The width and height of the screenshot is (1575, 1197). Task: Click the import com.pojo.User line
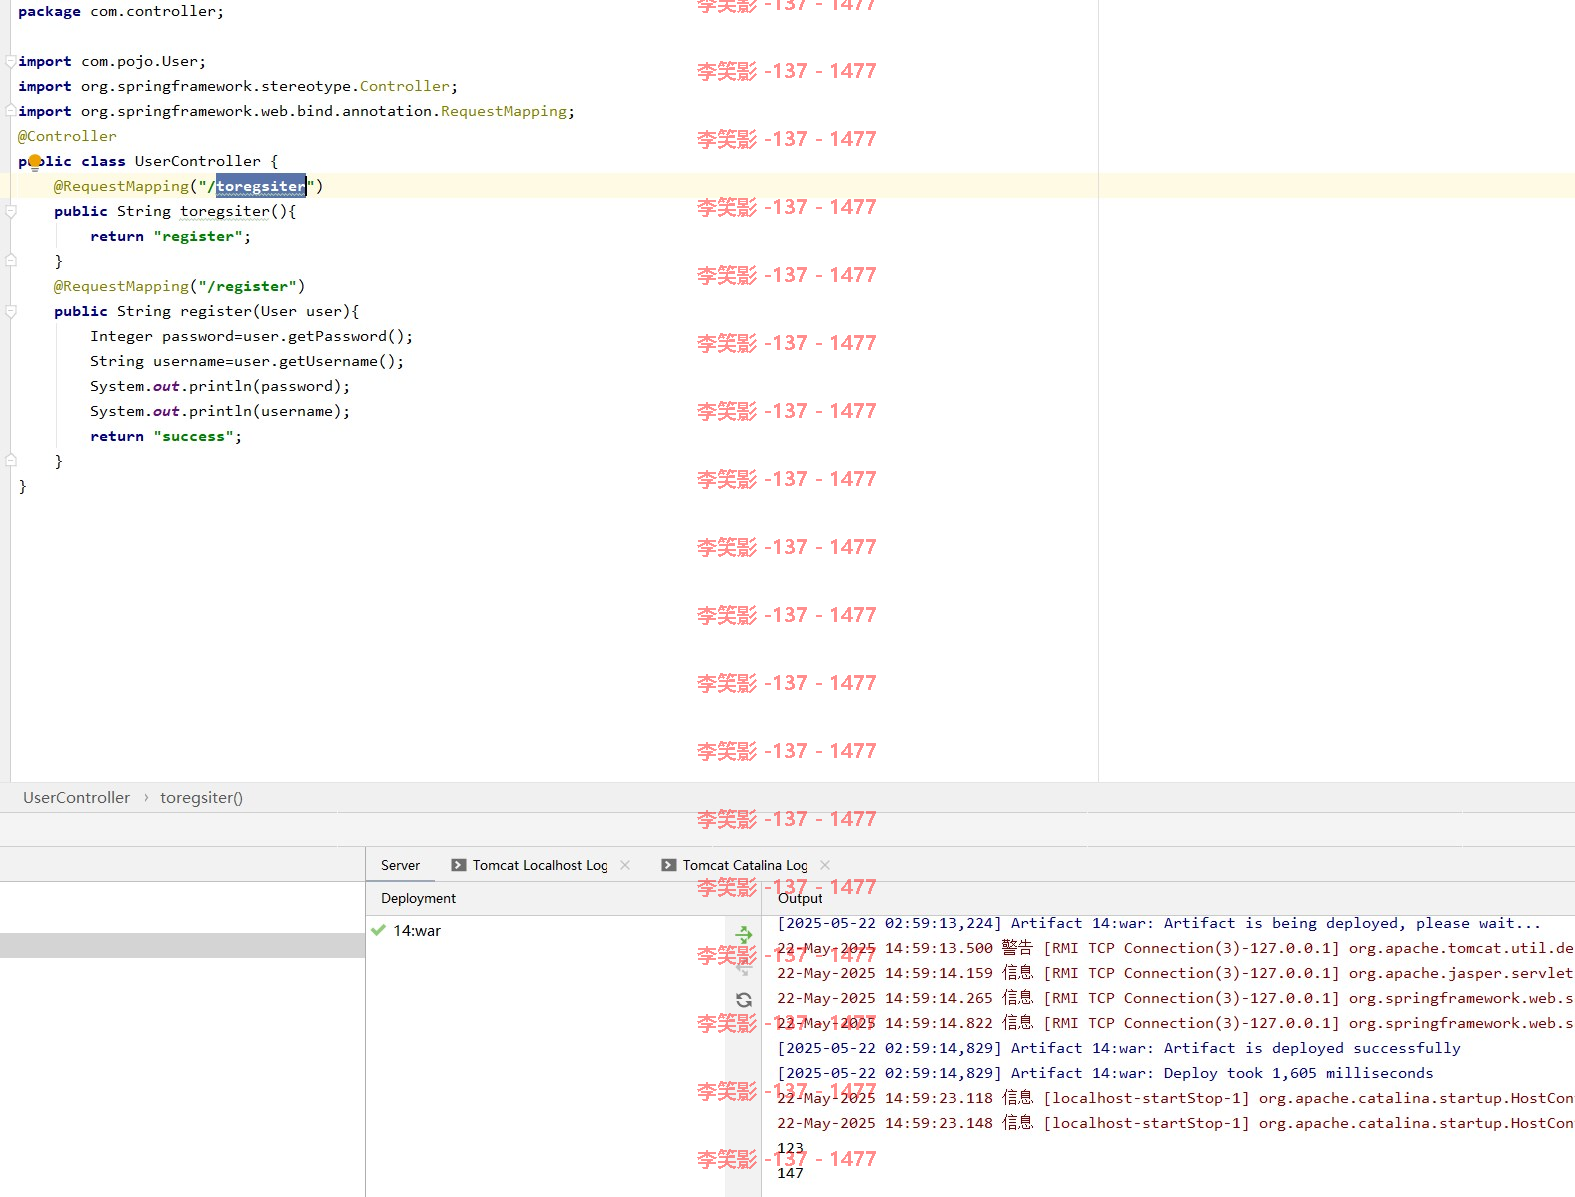[x=112, y=61]
